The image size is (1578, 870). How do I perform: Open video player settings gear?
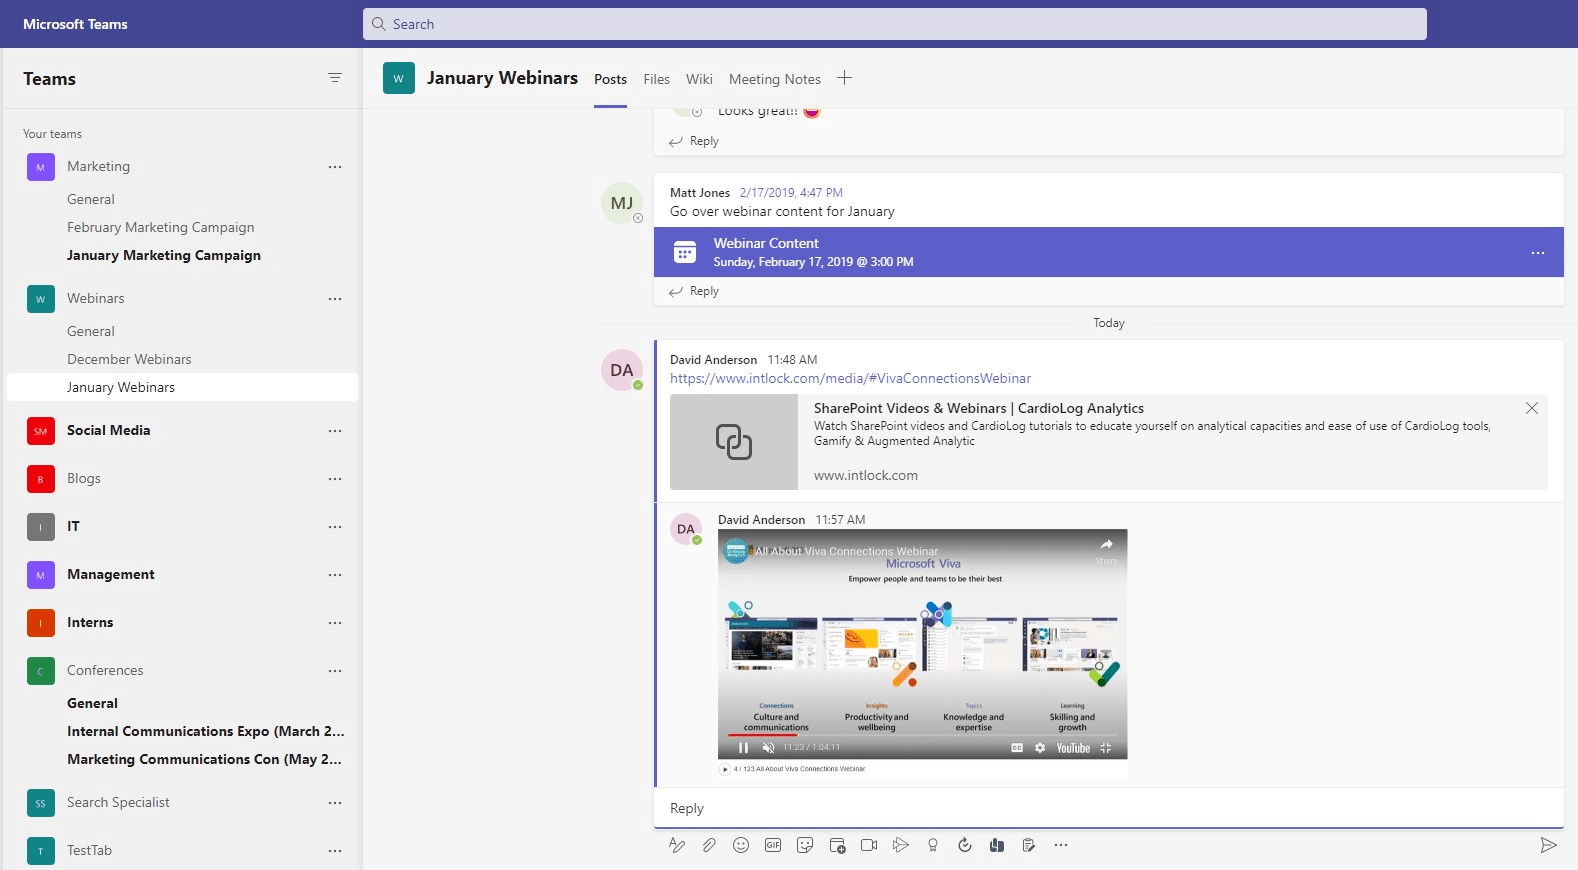pos(1040,747)
